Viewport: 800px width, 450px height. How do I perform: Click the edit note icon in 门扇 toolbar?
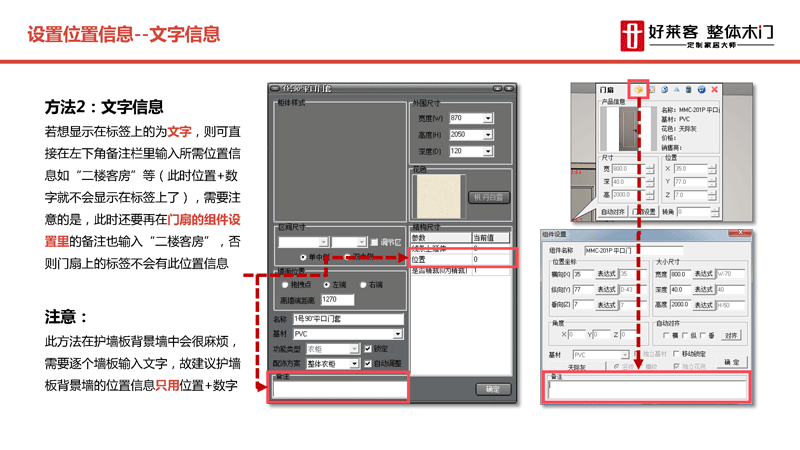652,90
